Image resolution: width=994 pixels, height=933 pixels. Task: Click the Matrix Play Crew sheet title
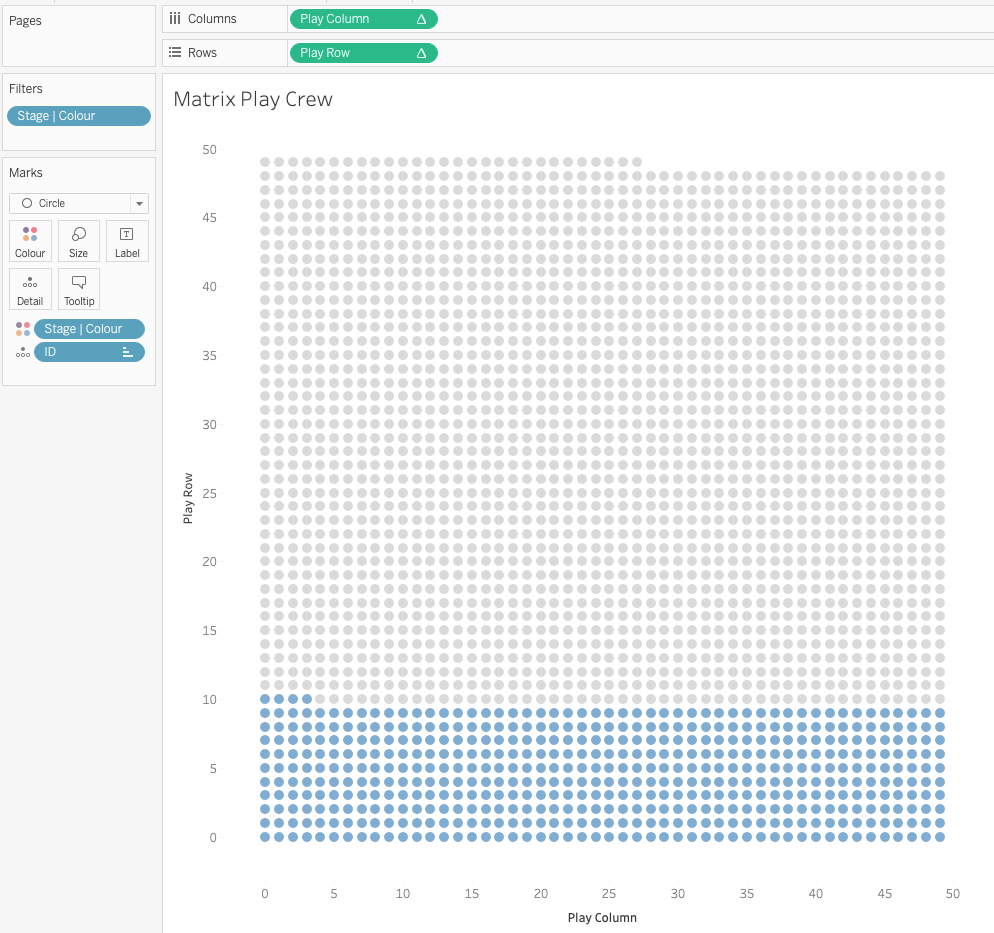click(x=252, y=99)
